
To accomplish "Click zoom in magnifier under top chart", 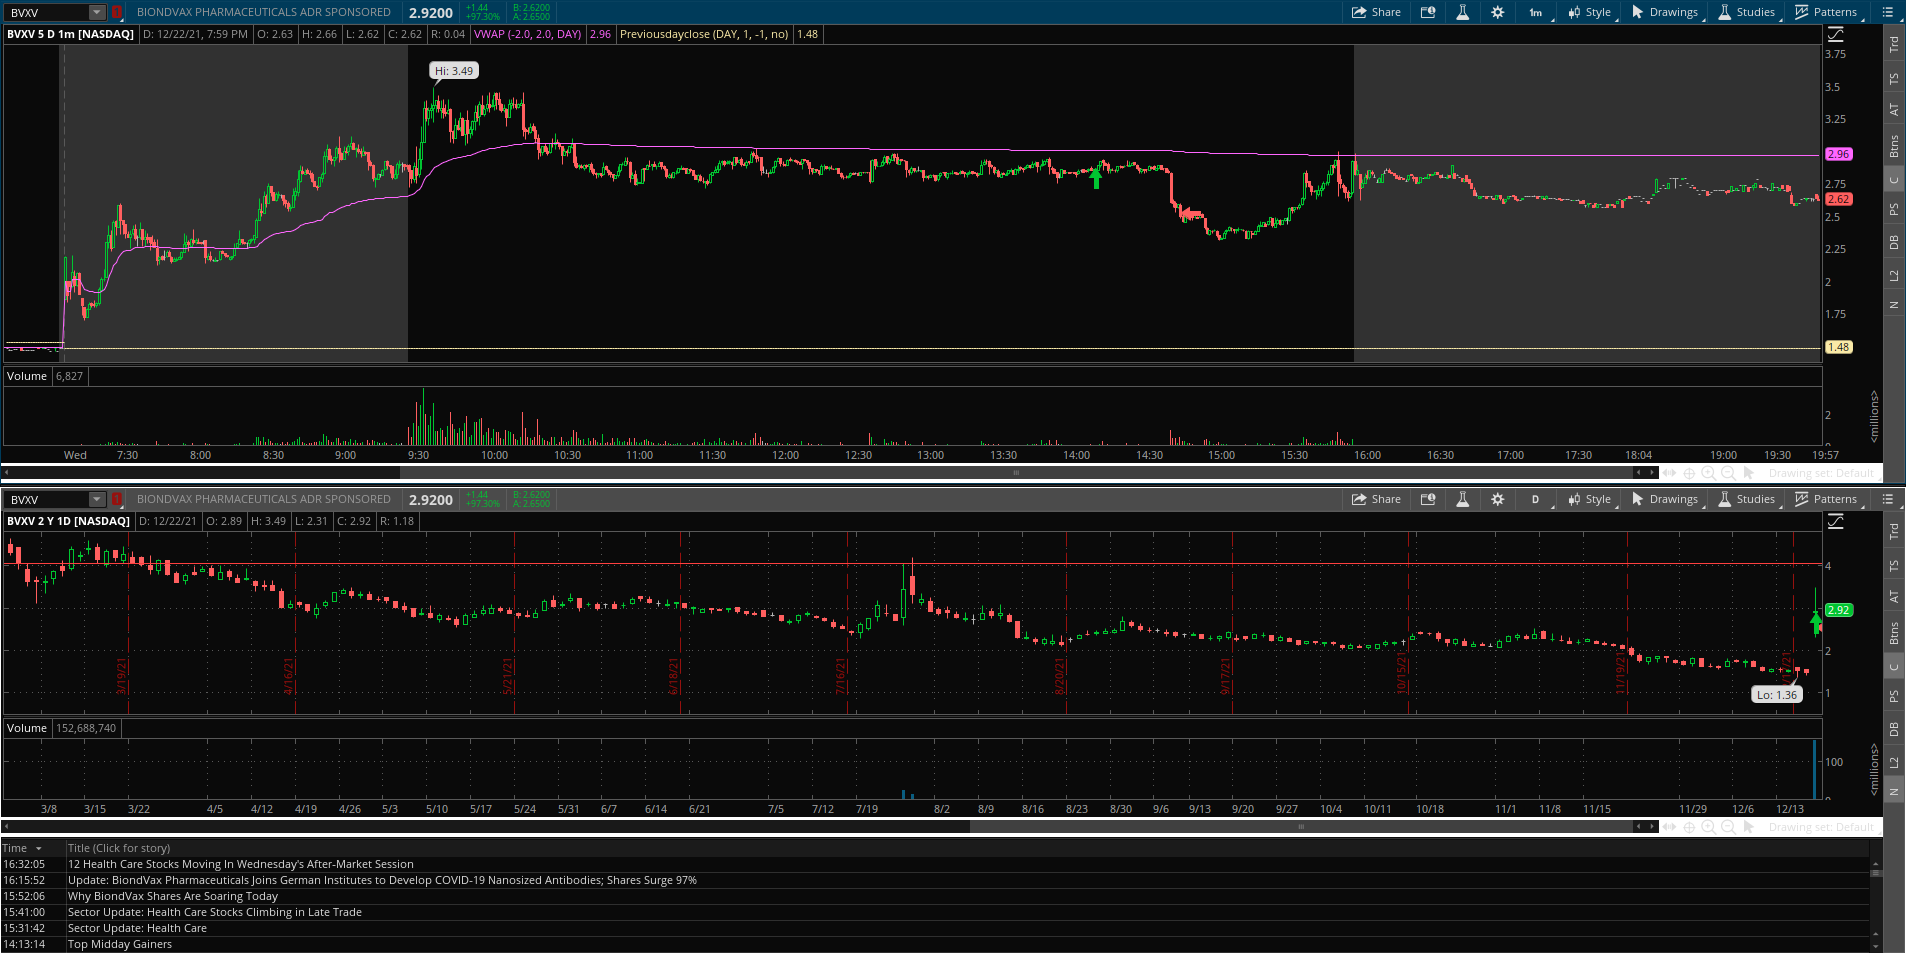I will [1708, 473].
